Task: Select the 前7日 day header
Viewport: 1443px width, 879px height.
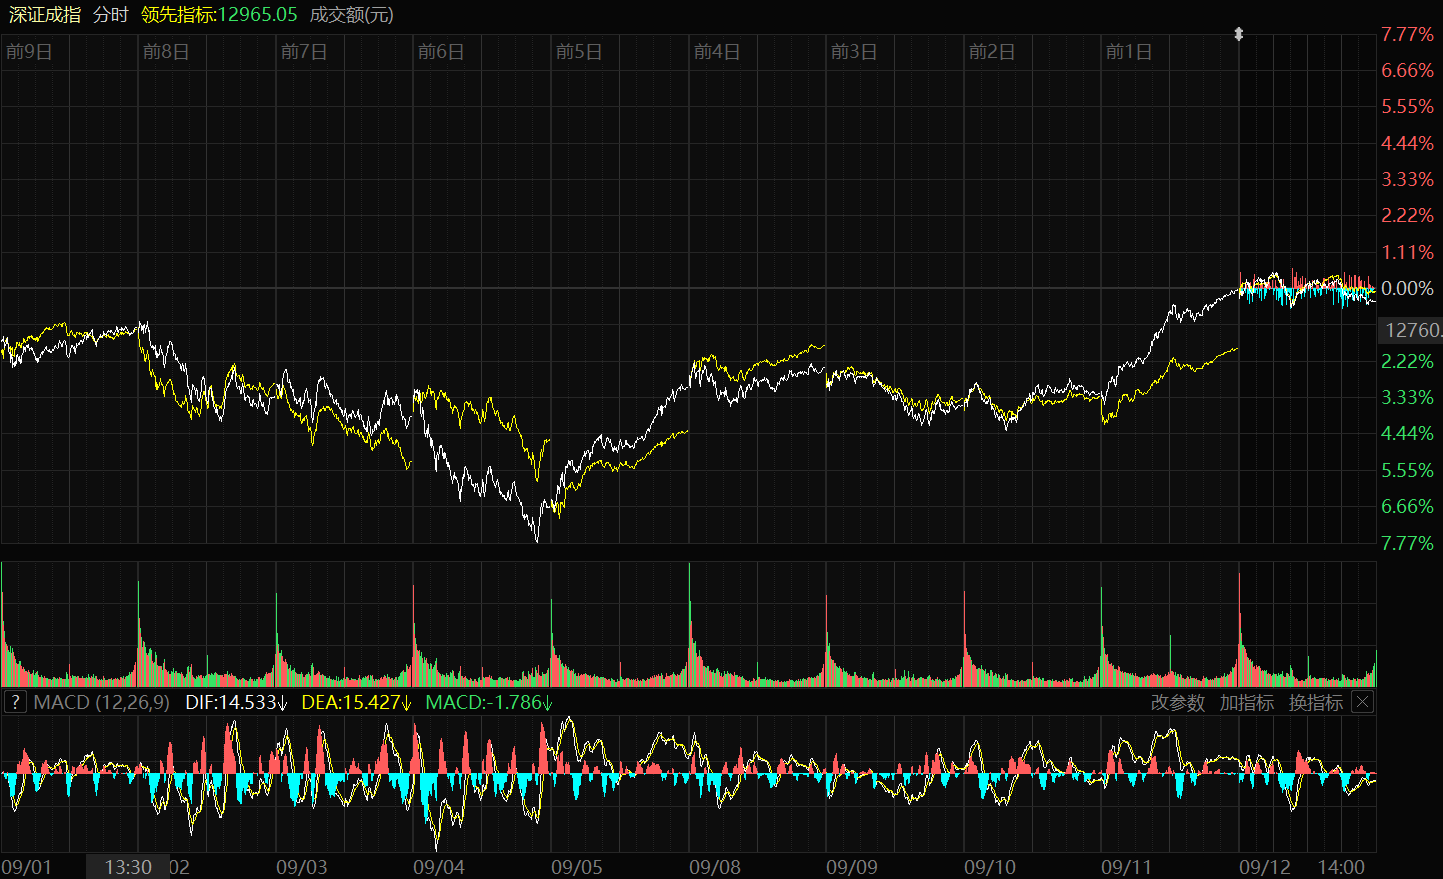Action: pos(304,52)
